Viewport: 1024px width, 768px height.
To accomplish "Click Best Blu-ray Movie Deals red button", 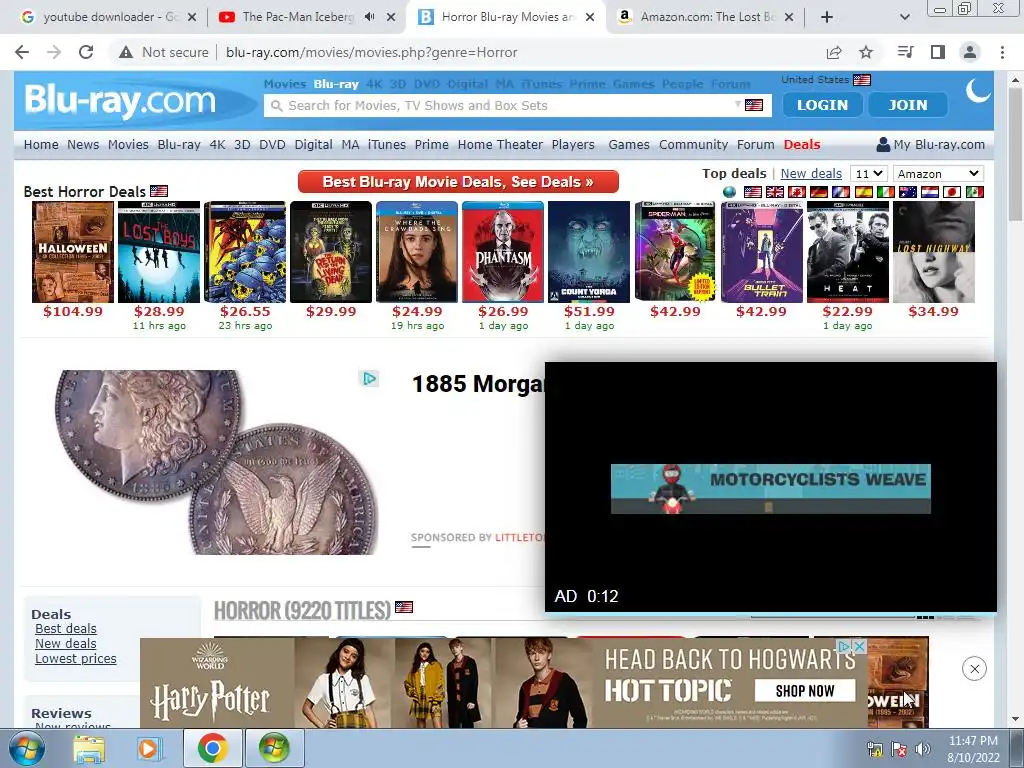I will [x=458, y=182].
